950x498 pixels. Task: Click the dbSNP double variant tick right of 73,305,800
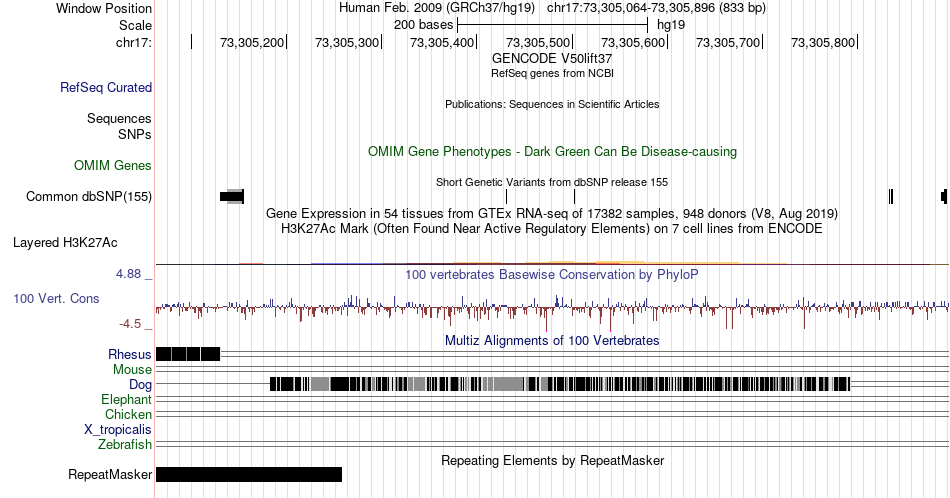891,196
